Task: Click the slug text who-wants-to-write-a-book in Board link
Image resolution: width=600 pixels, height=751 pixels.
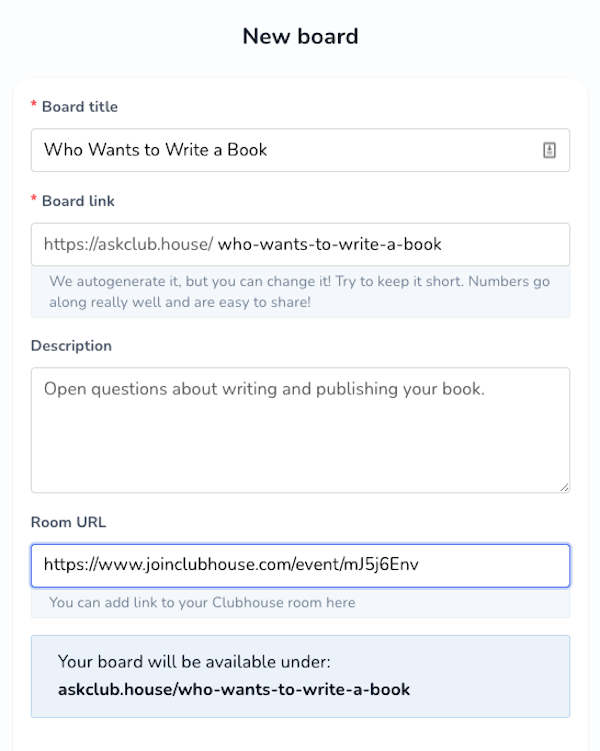Action: click(x=329, y=244)
